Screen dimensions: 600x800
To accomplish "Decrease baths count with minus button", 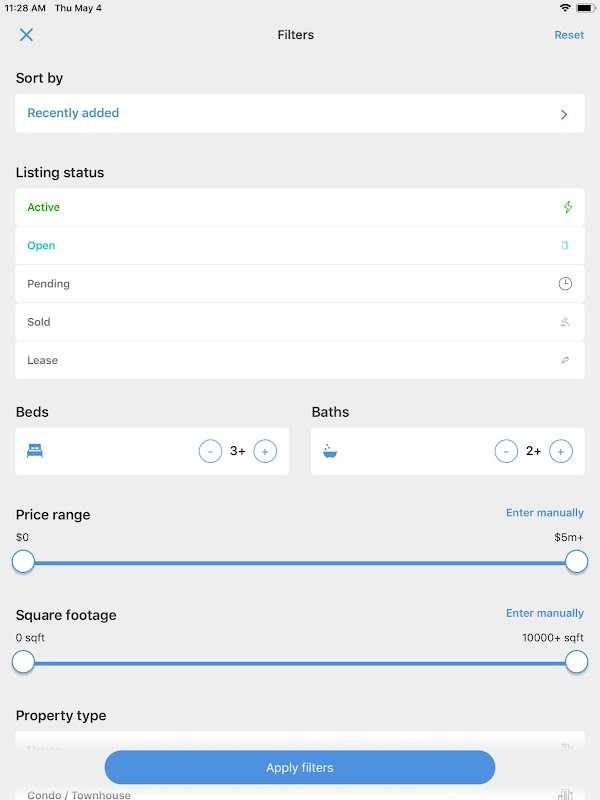I will 506,451.
